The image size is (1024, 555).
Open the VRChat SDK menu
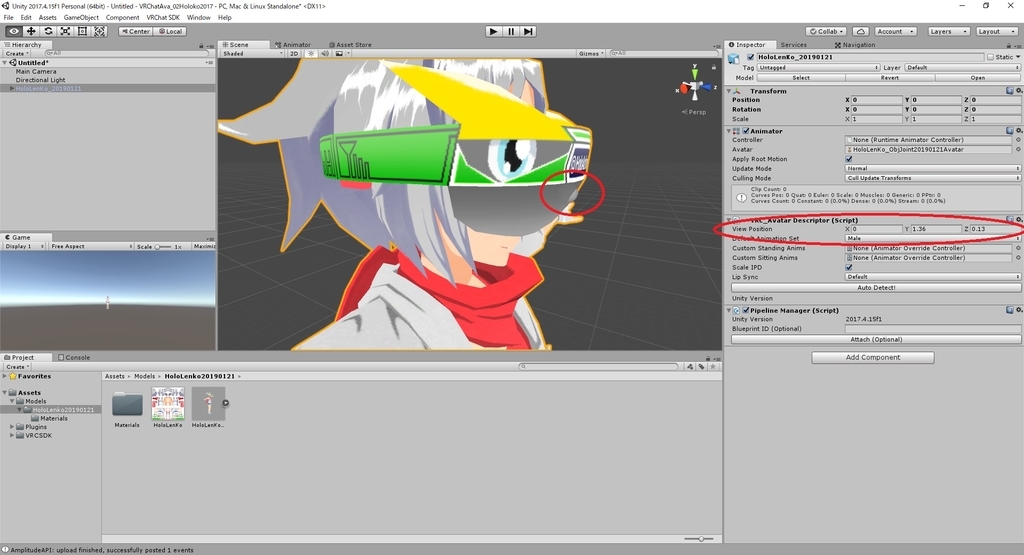click(163, 18)
